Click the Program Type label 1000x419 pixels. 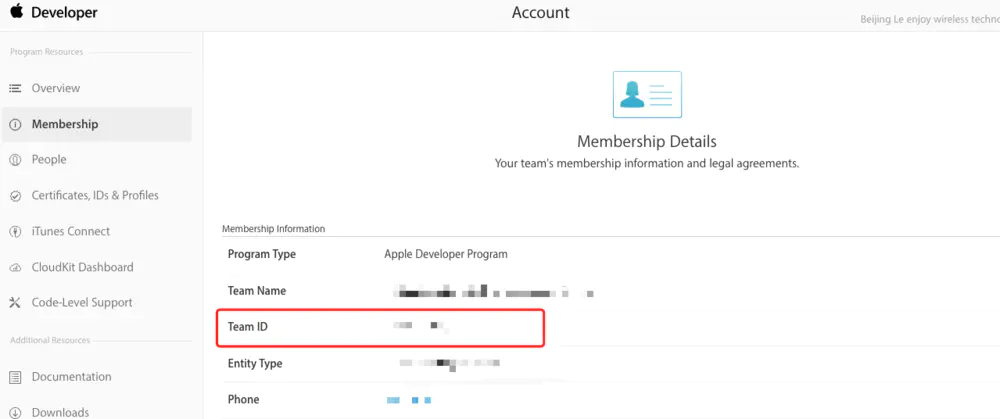pyautogui.click(x=261, y=254)
